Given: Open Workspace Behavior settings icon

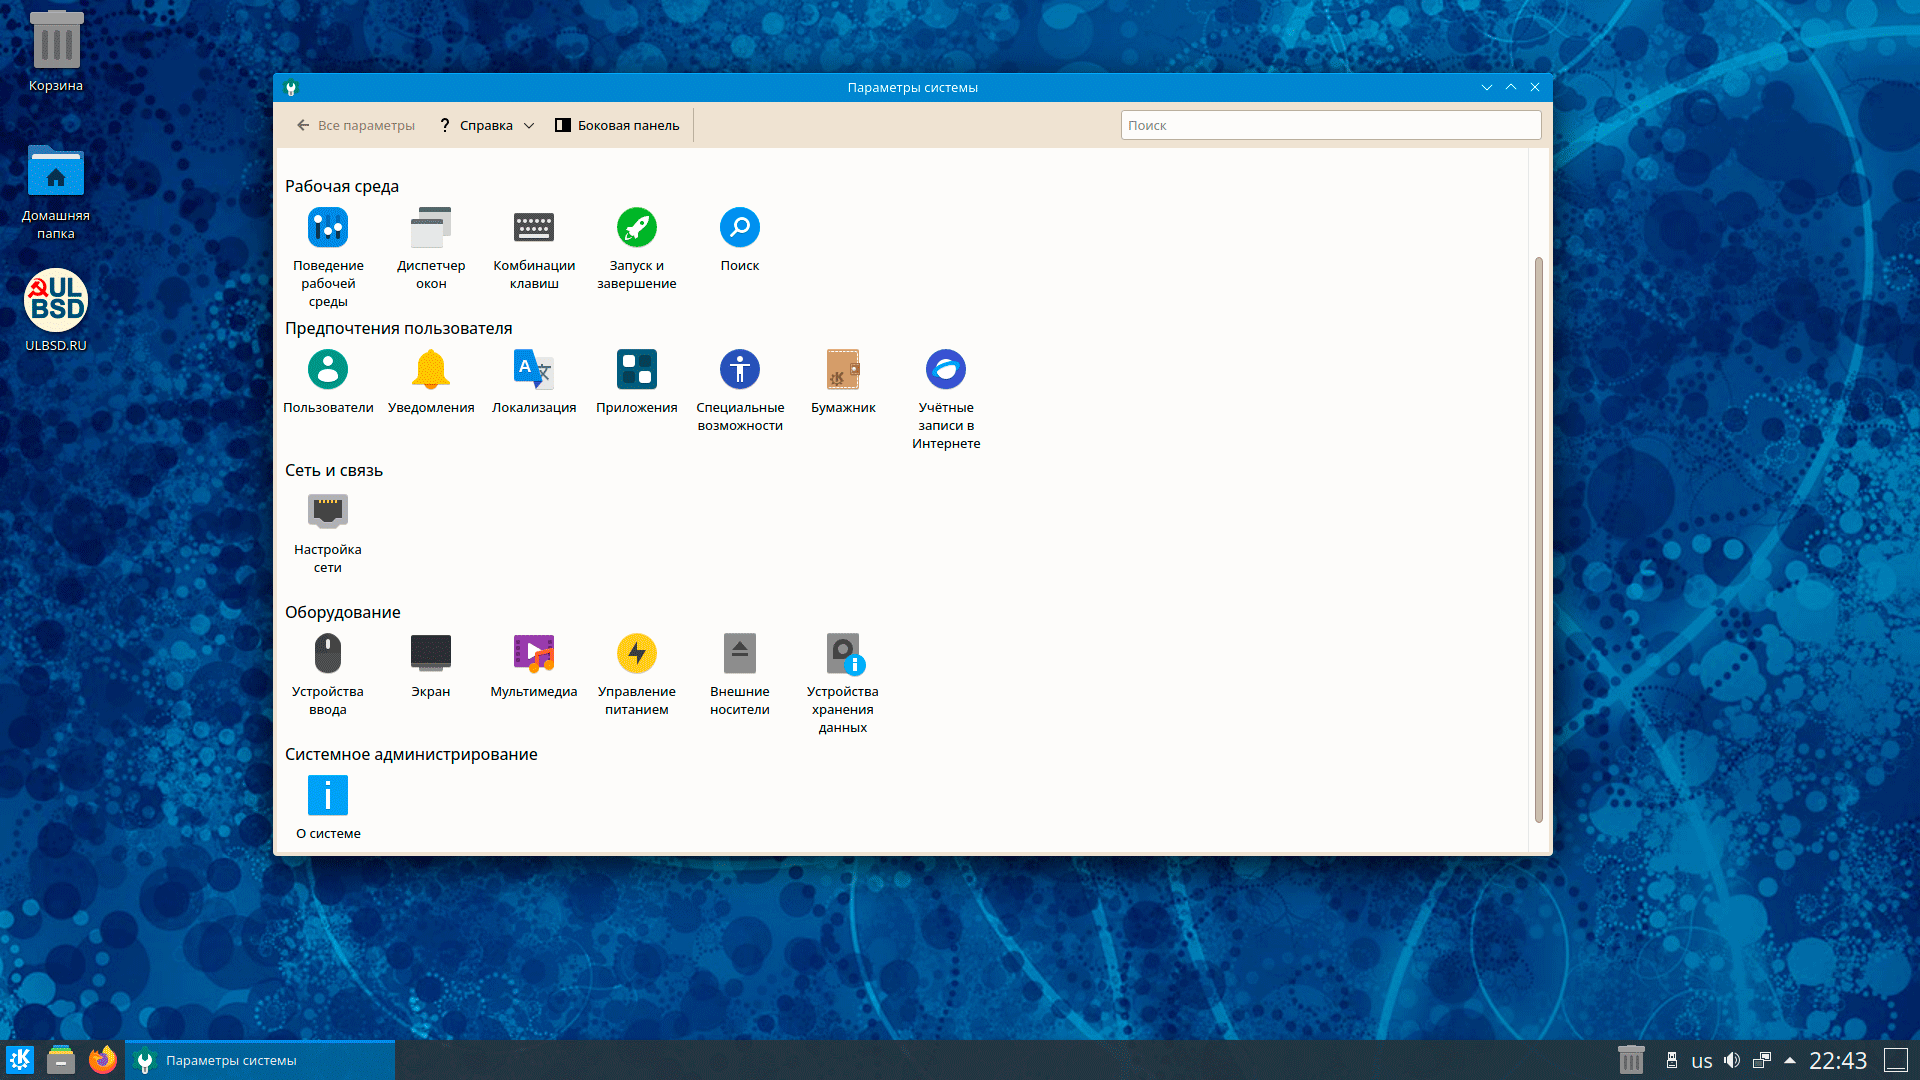Looking at the screenshot, I should tap(328, 229).
